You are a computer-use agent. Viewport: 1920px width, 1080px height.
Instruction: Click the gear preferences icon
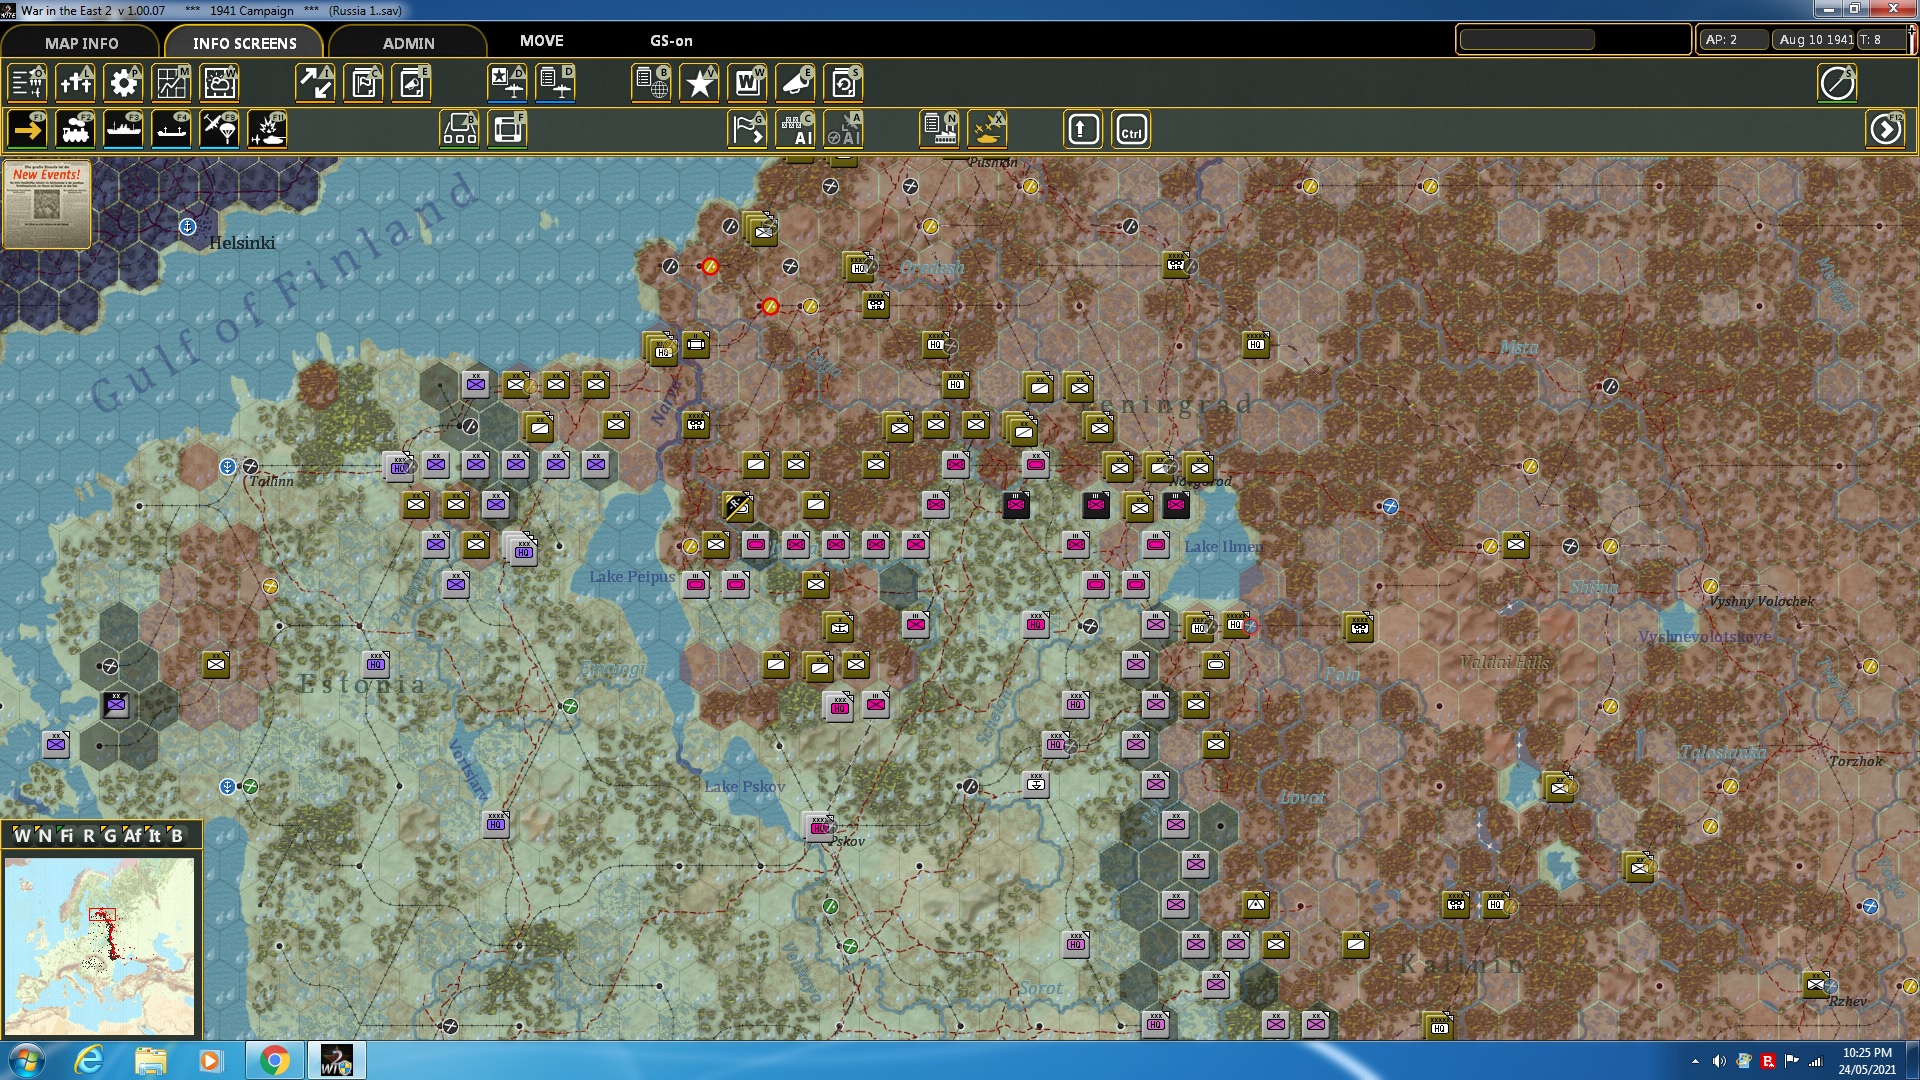[x=123, y=83]
